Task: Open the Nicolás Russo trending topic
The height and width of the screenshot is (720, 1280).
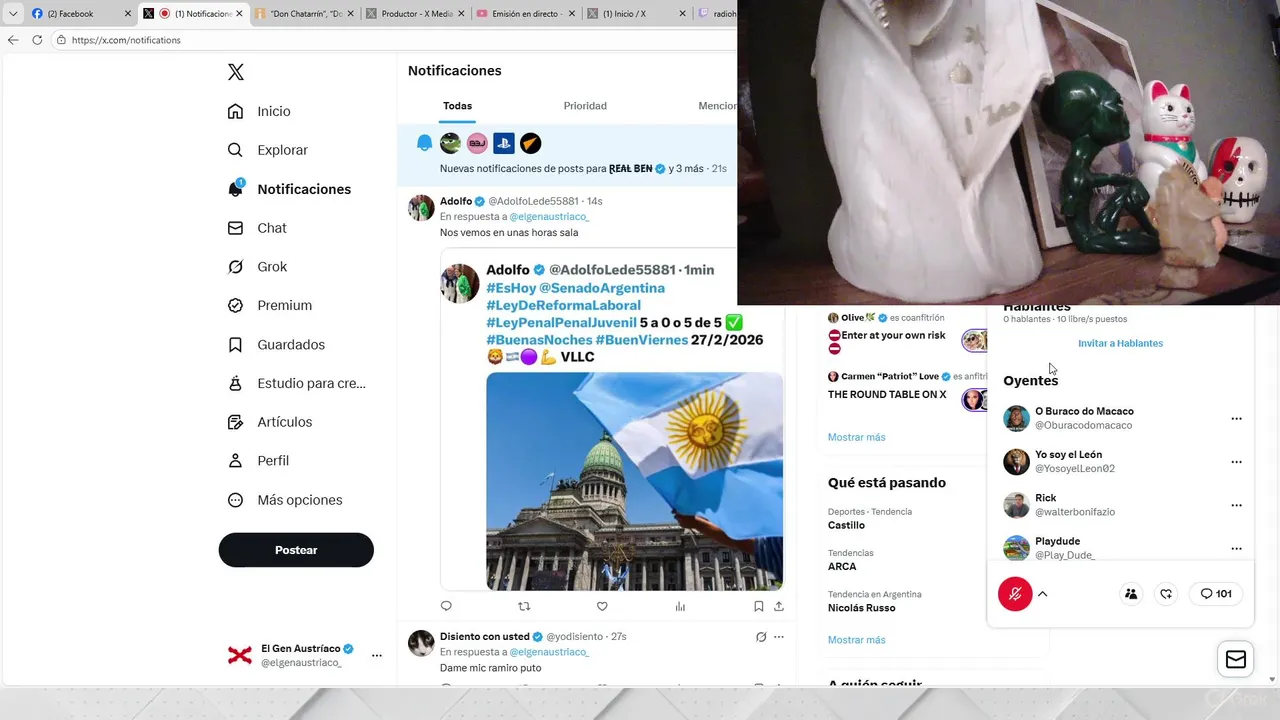Action: 861,608
